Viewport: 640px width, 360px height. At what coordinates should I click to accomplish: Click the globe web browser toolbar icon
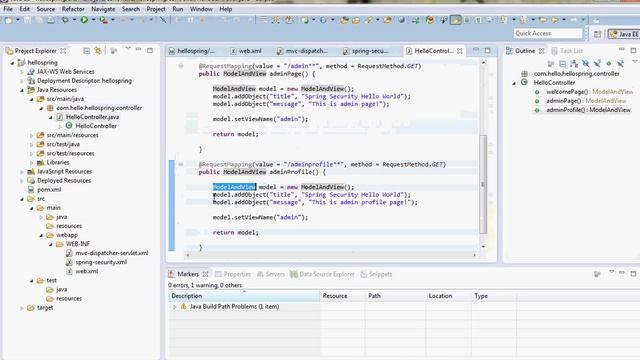pyautogui.click(x=401, y=20)
